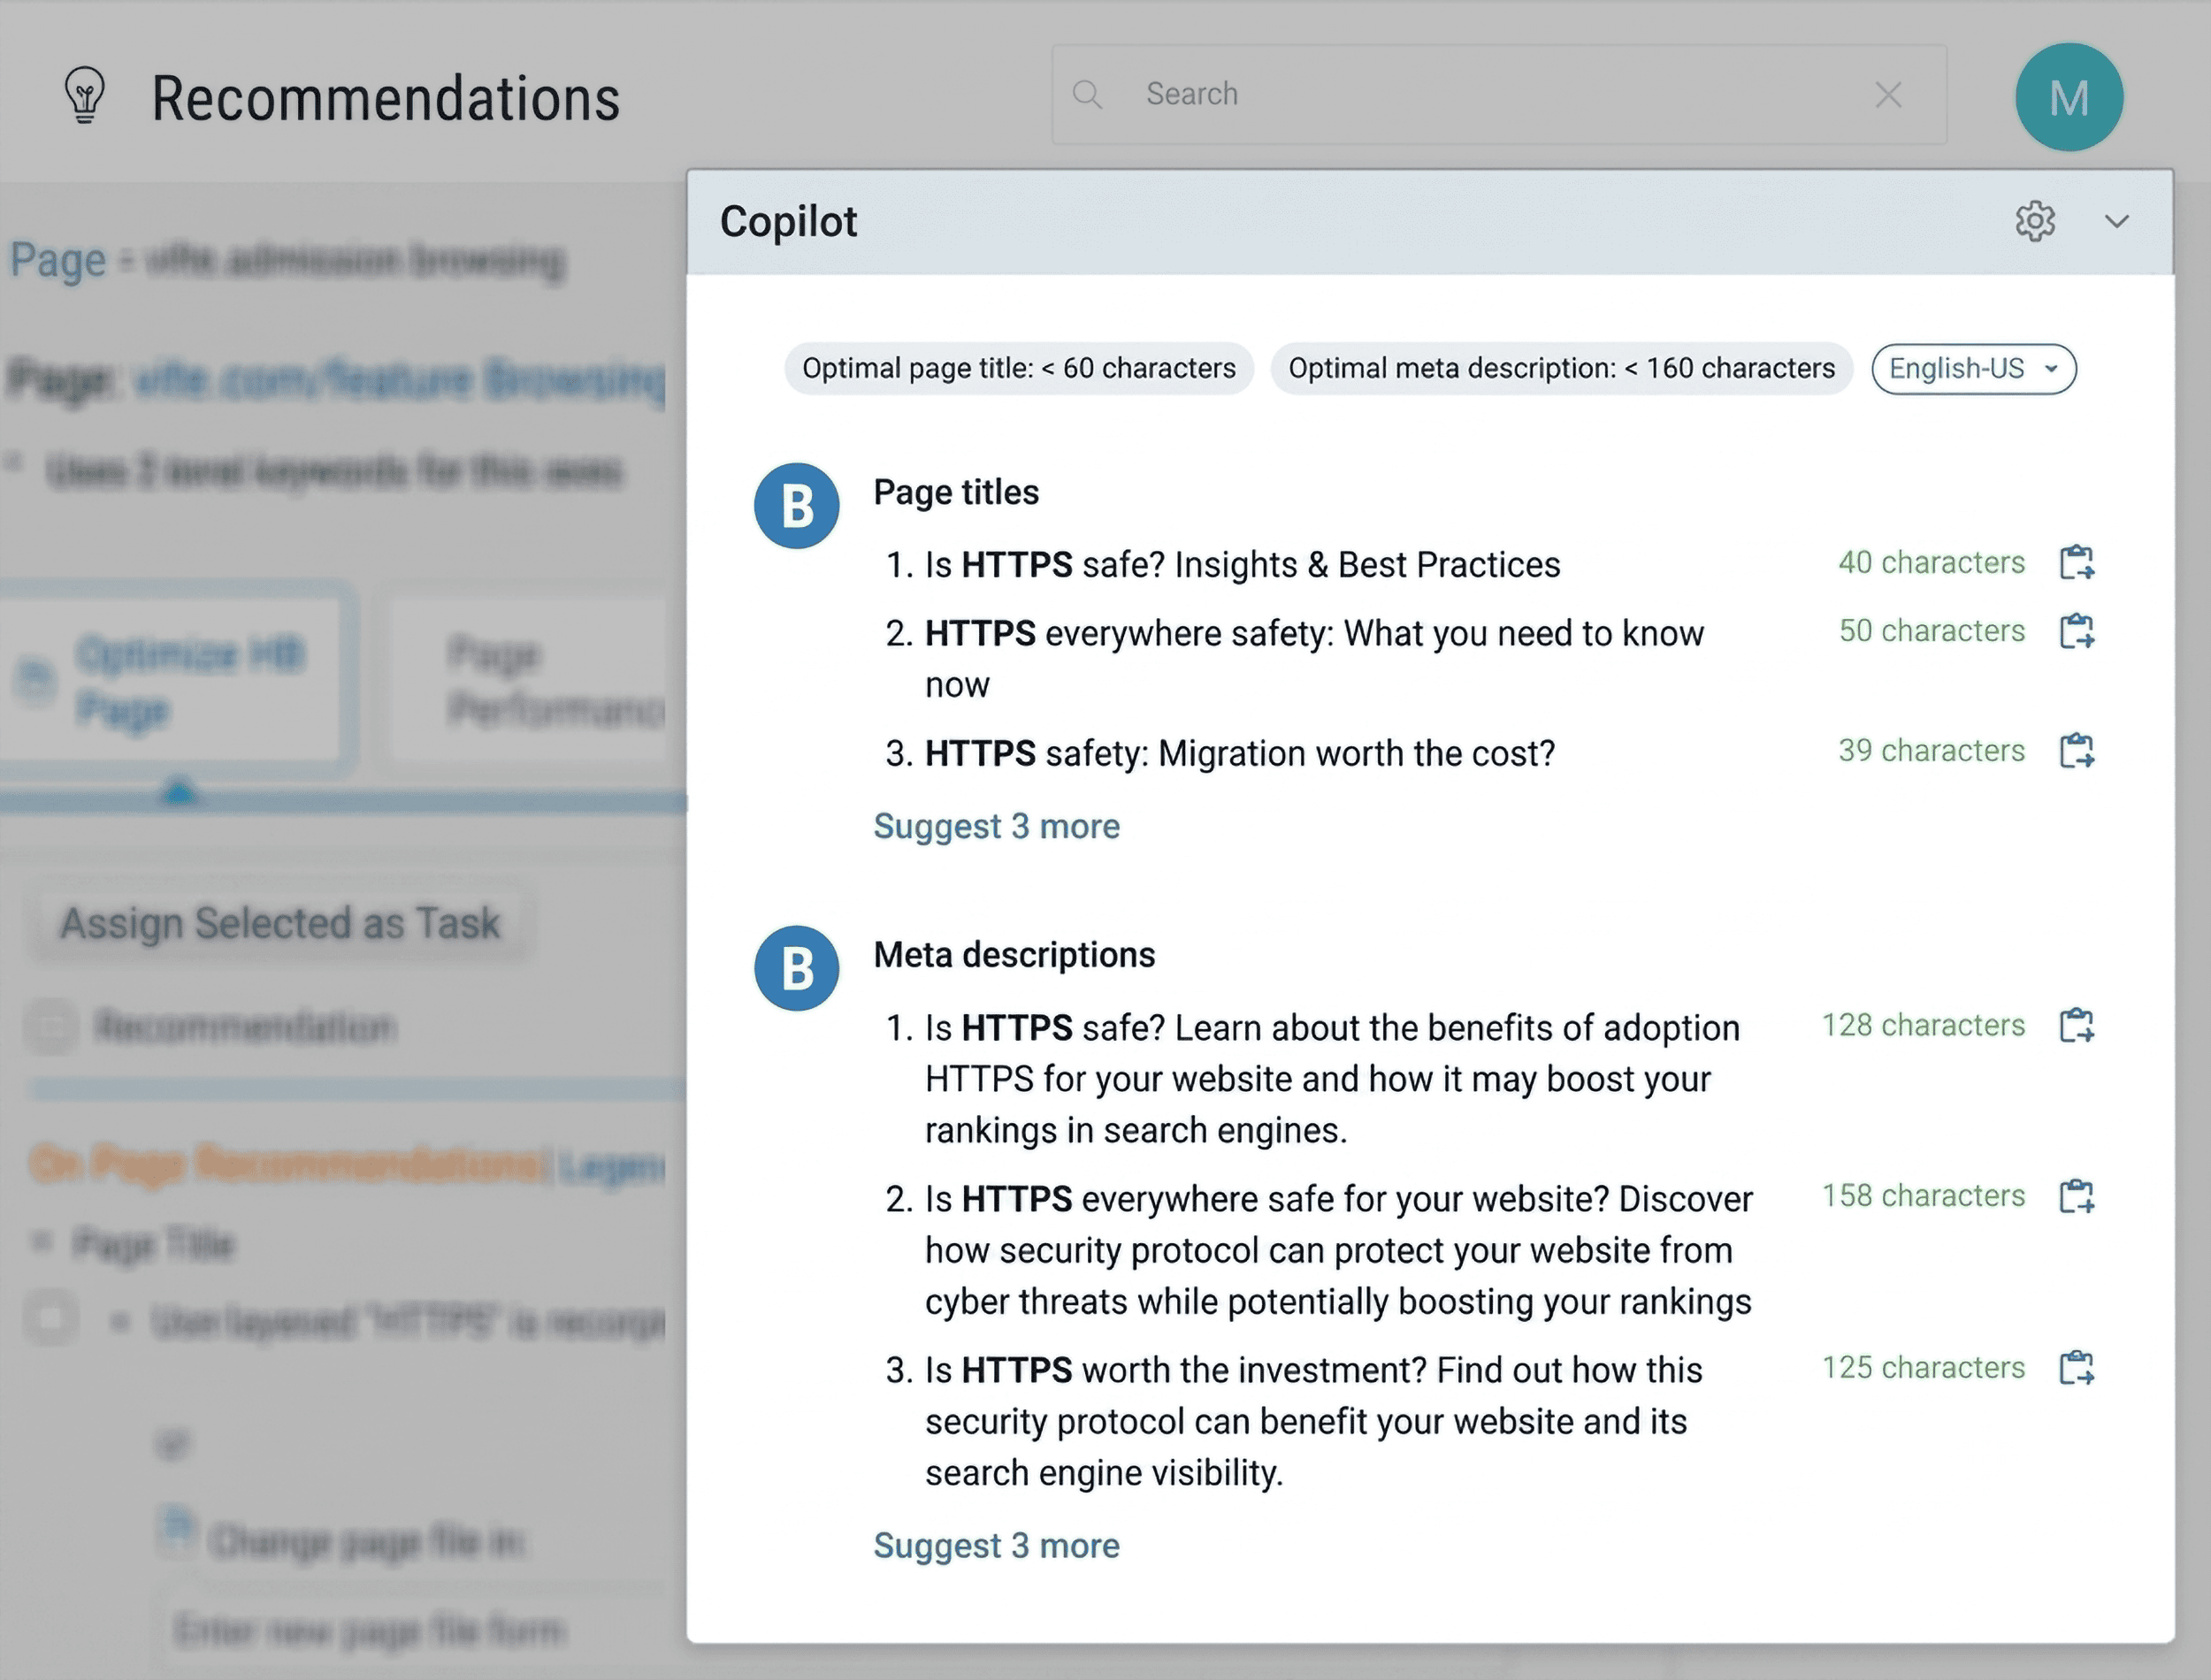Copy the 50 characters page title

point(2076,631)
